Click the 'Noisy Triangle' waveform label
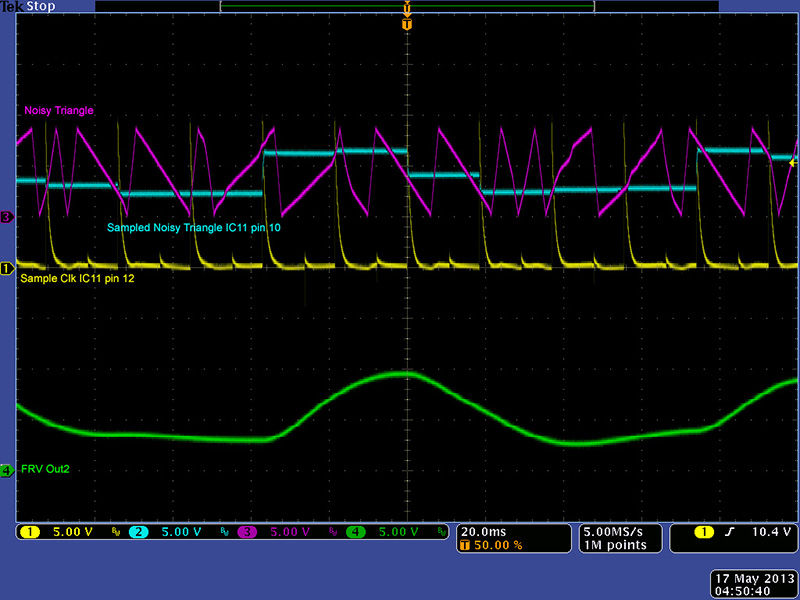The height and width of the screenshot is (600, 800). [x=59, y=111]
